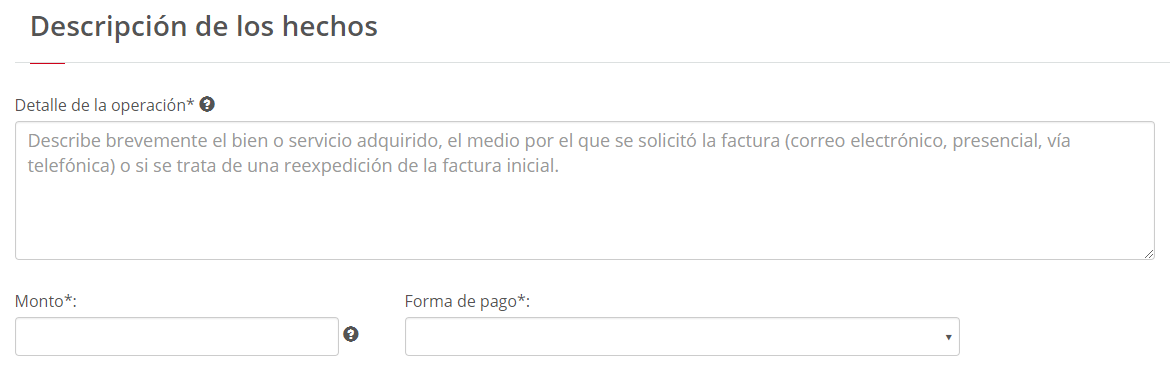The width and height of the screenshot is (1176, 378).
Task: Click the red accent line under the heading
Action: [47, 63]
